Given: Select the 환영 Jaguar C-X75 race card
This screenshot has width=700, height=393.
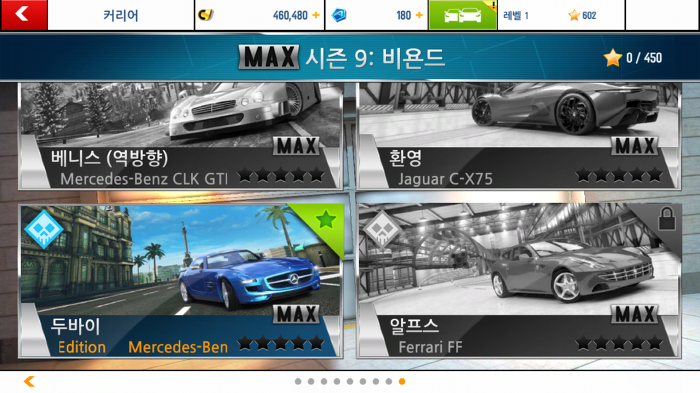Looking at the screenshot, I should [519, 136].
